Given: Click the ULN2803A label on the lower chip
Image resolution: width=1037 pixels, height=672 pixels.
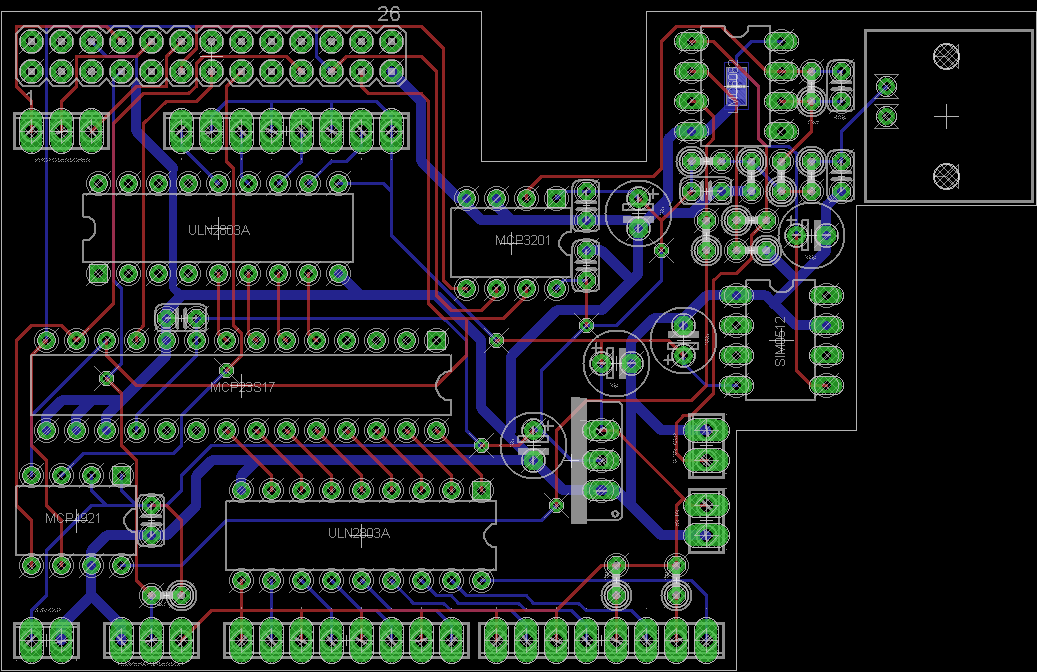Looking at the screenshot, I should [x=359, y=533].
